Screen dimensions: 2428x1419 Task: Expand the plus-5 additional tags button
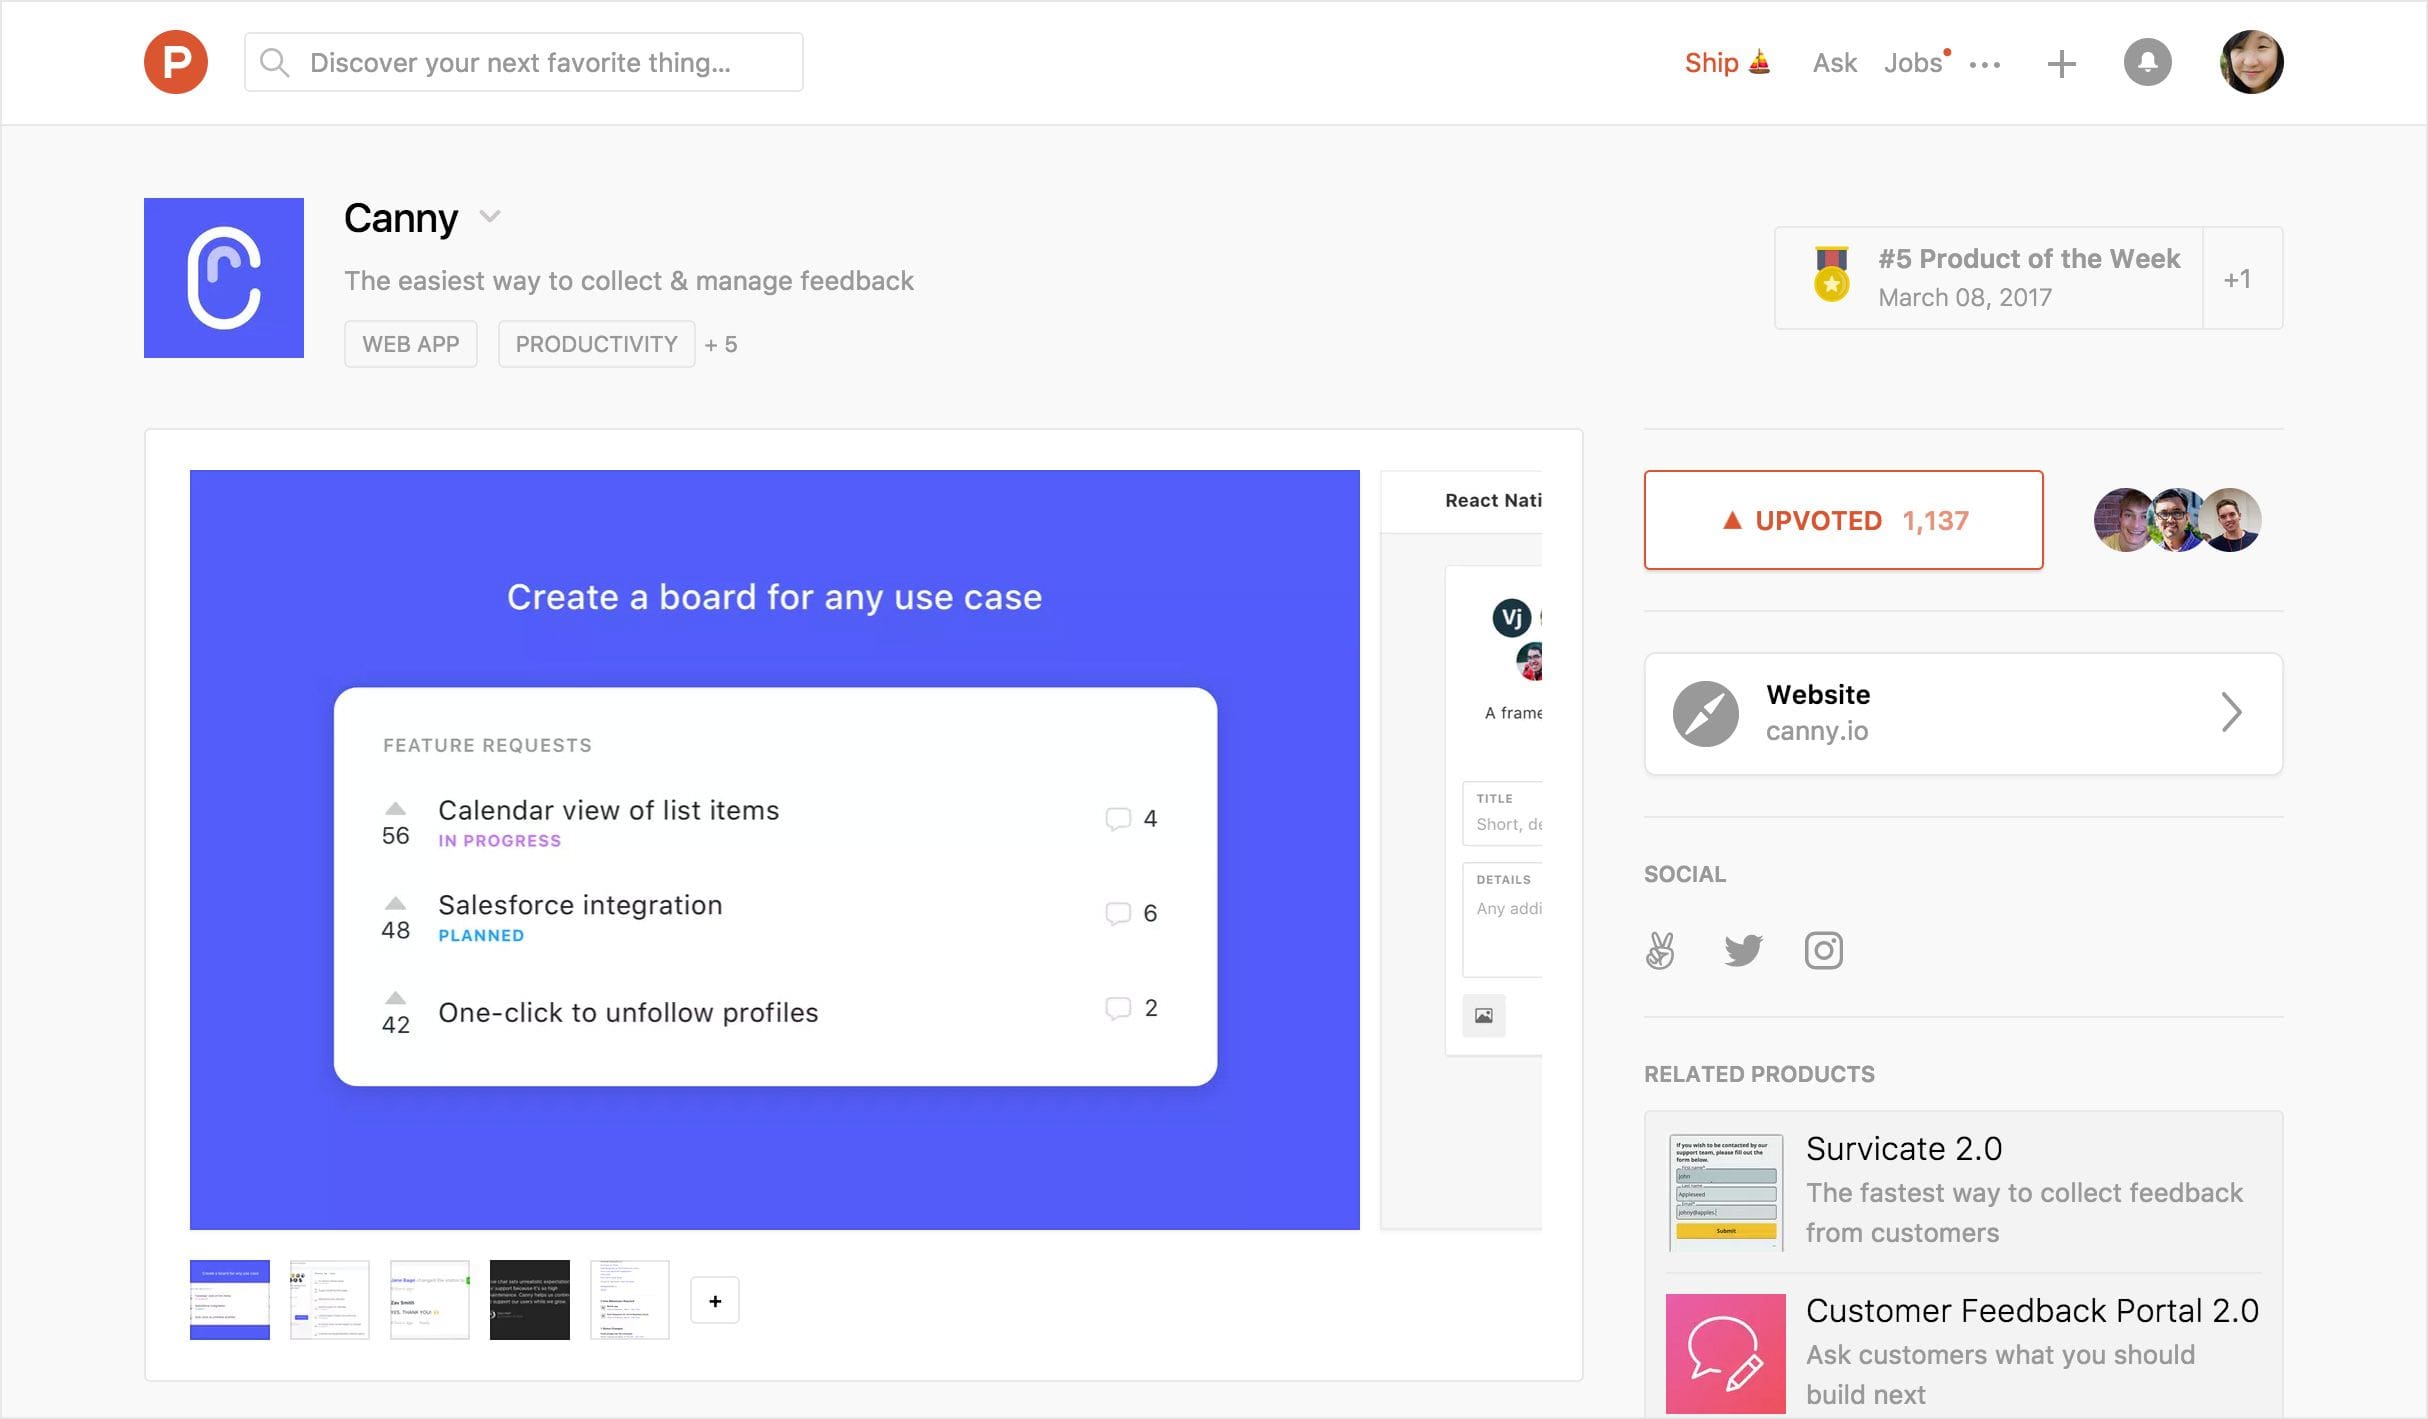coord(721,343)
